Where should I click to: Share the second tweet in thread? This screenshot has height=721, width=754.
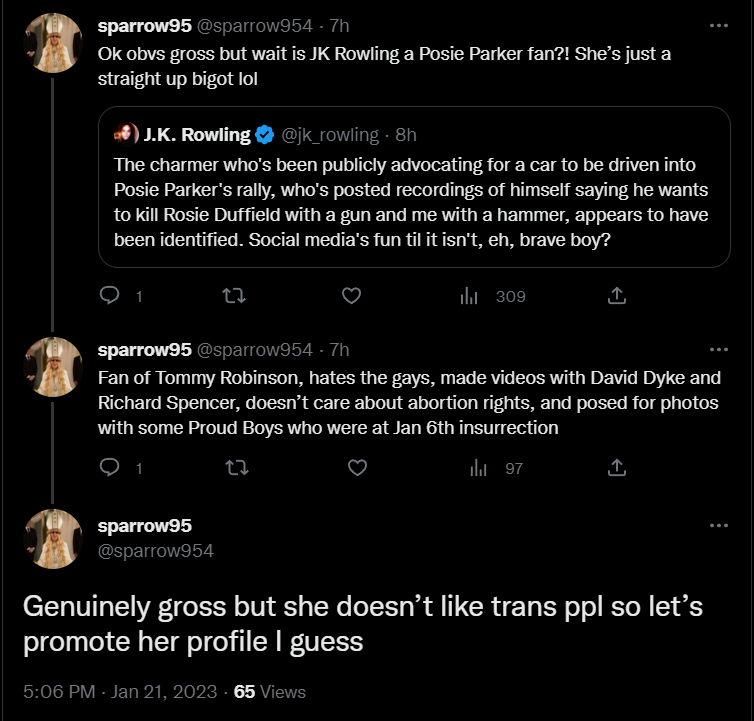617,467
